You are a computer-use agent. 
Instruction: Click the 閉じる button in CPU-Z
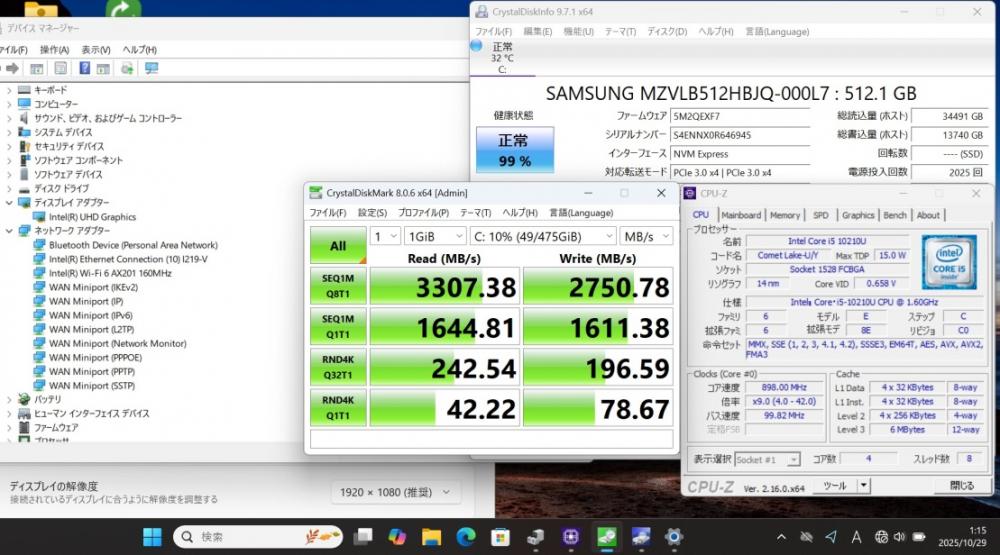pyautogui.click(x=961, y=486)
